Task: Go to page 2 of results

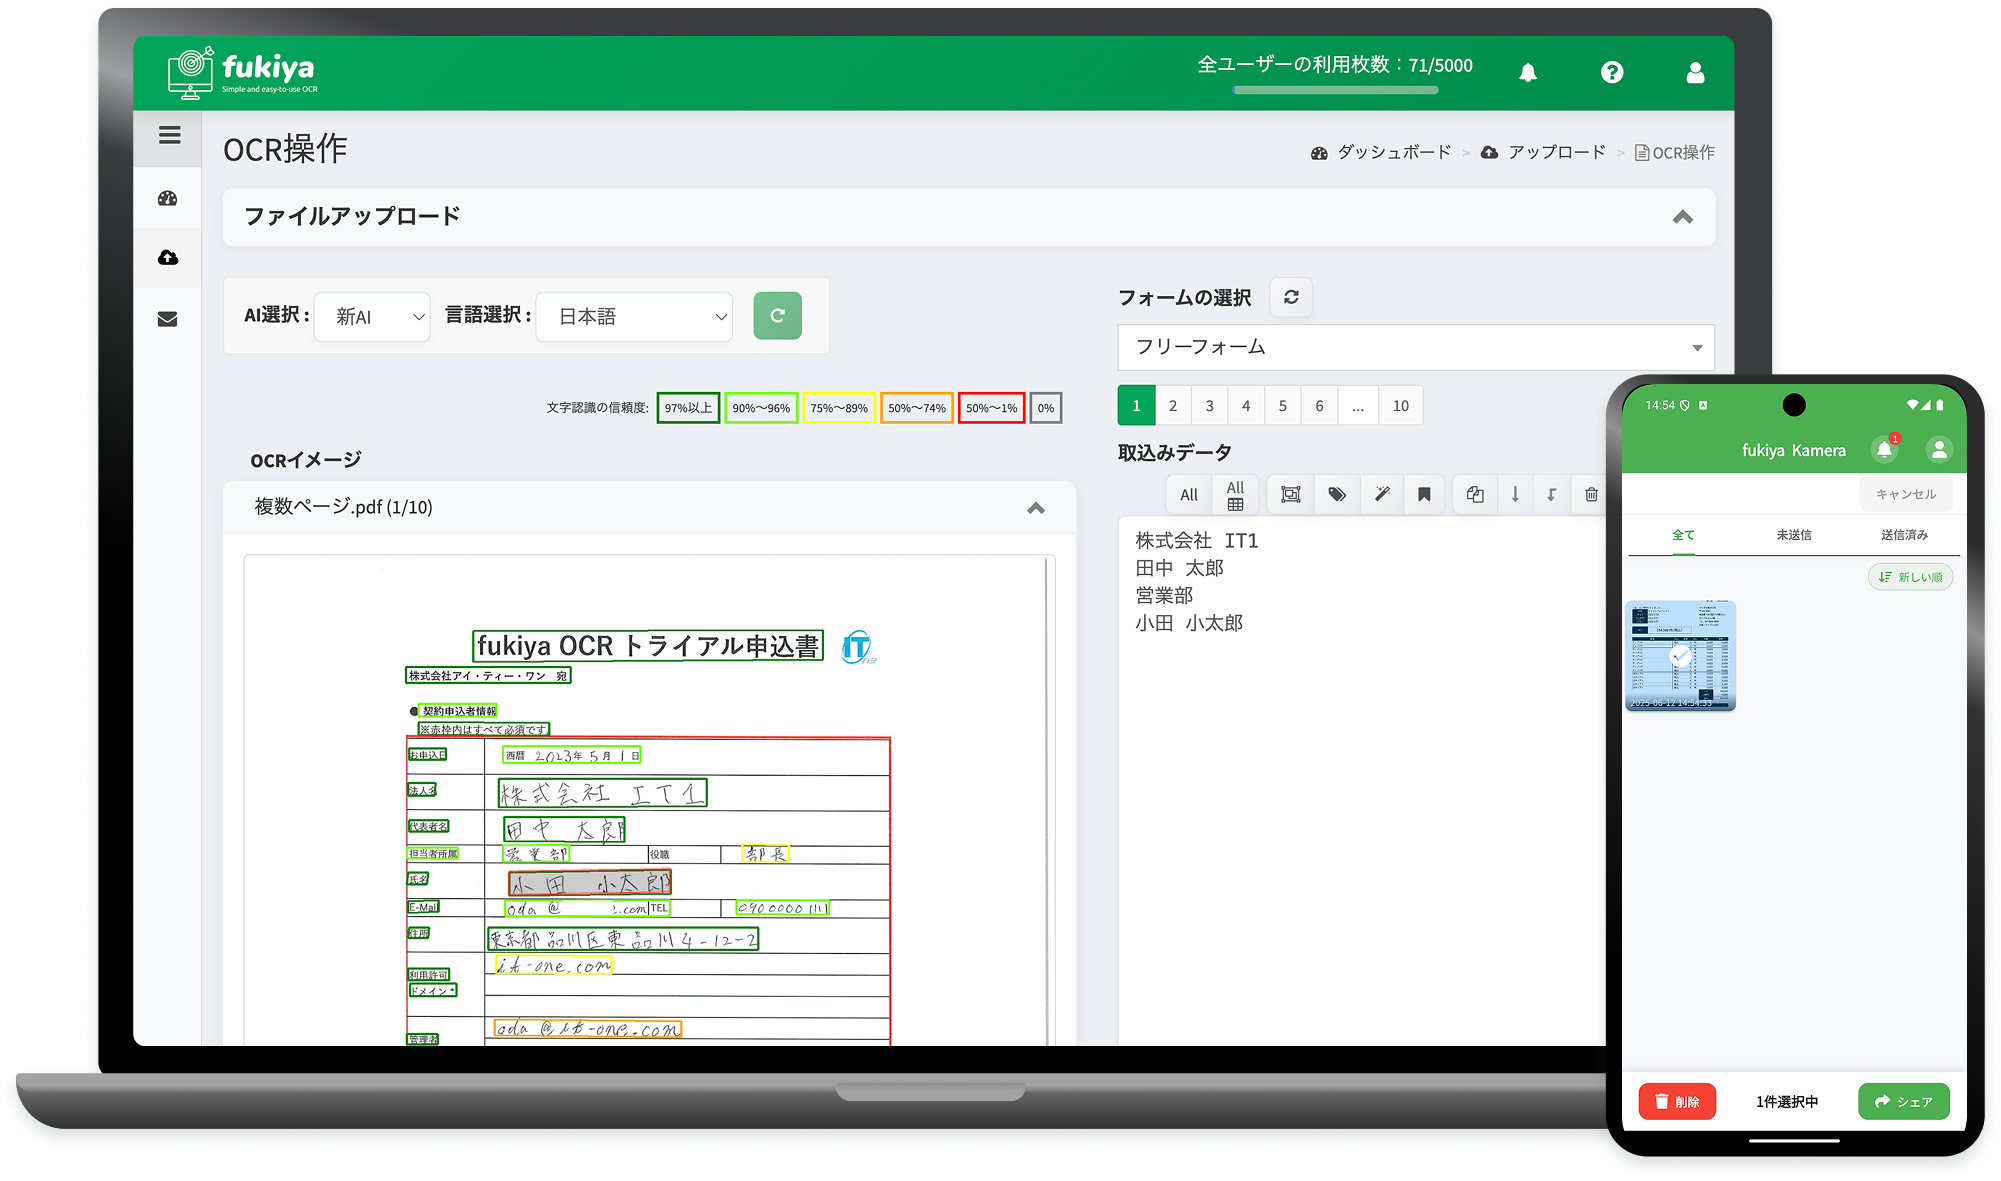Action: point(1173,406)
